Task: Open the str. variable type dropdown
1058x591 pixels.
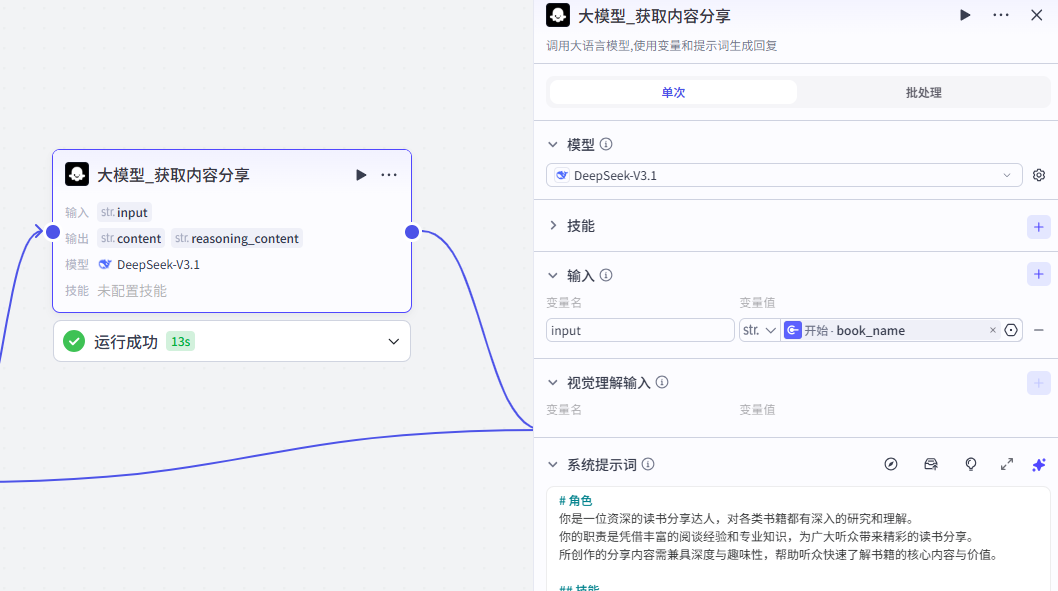Action: tap(759, 330)
